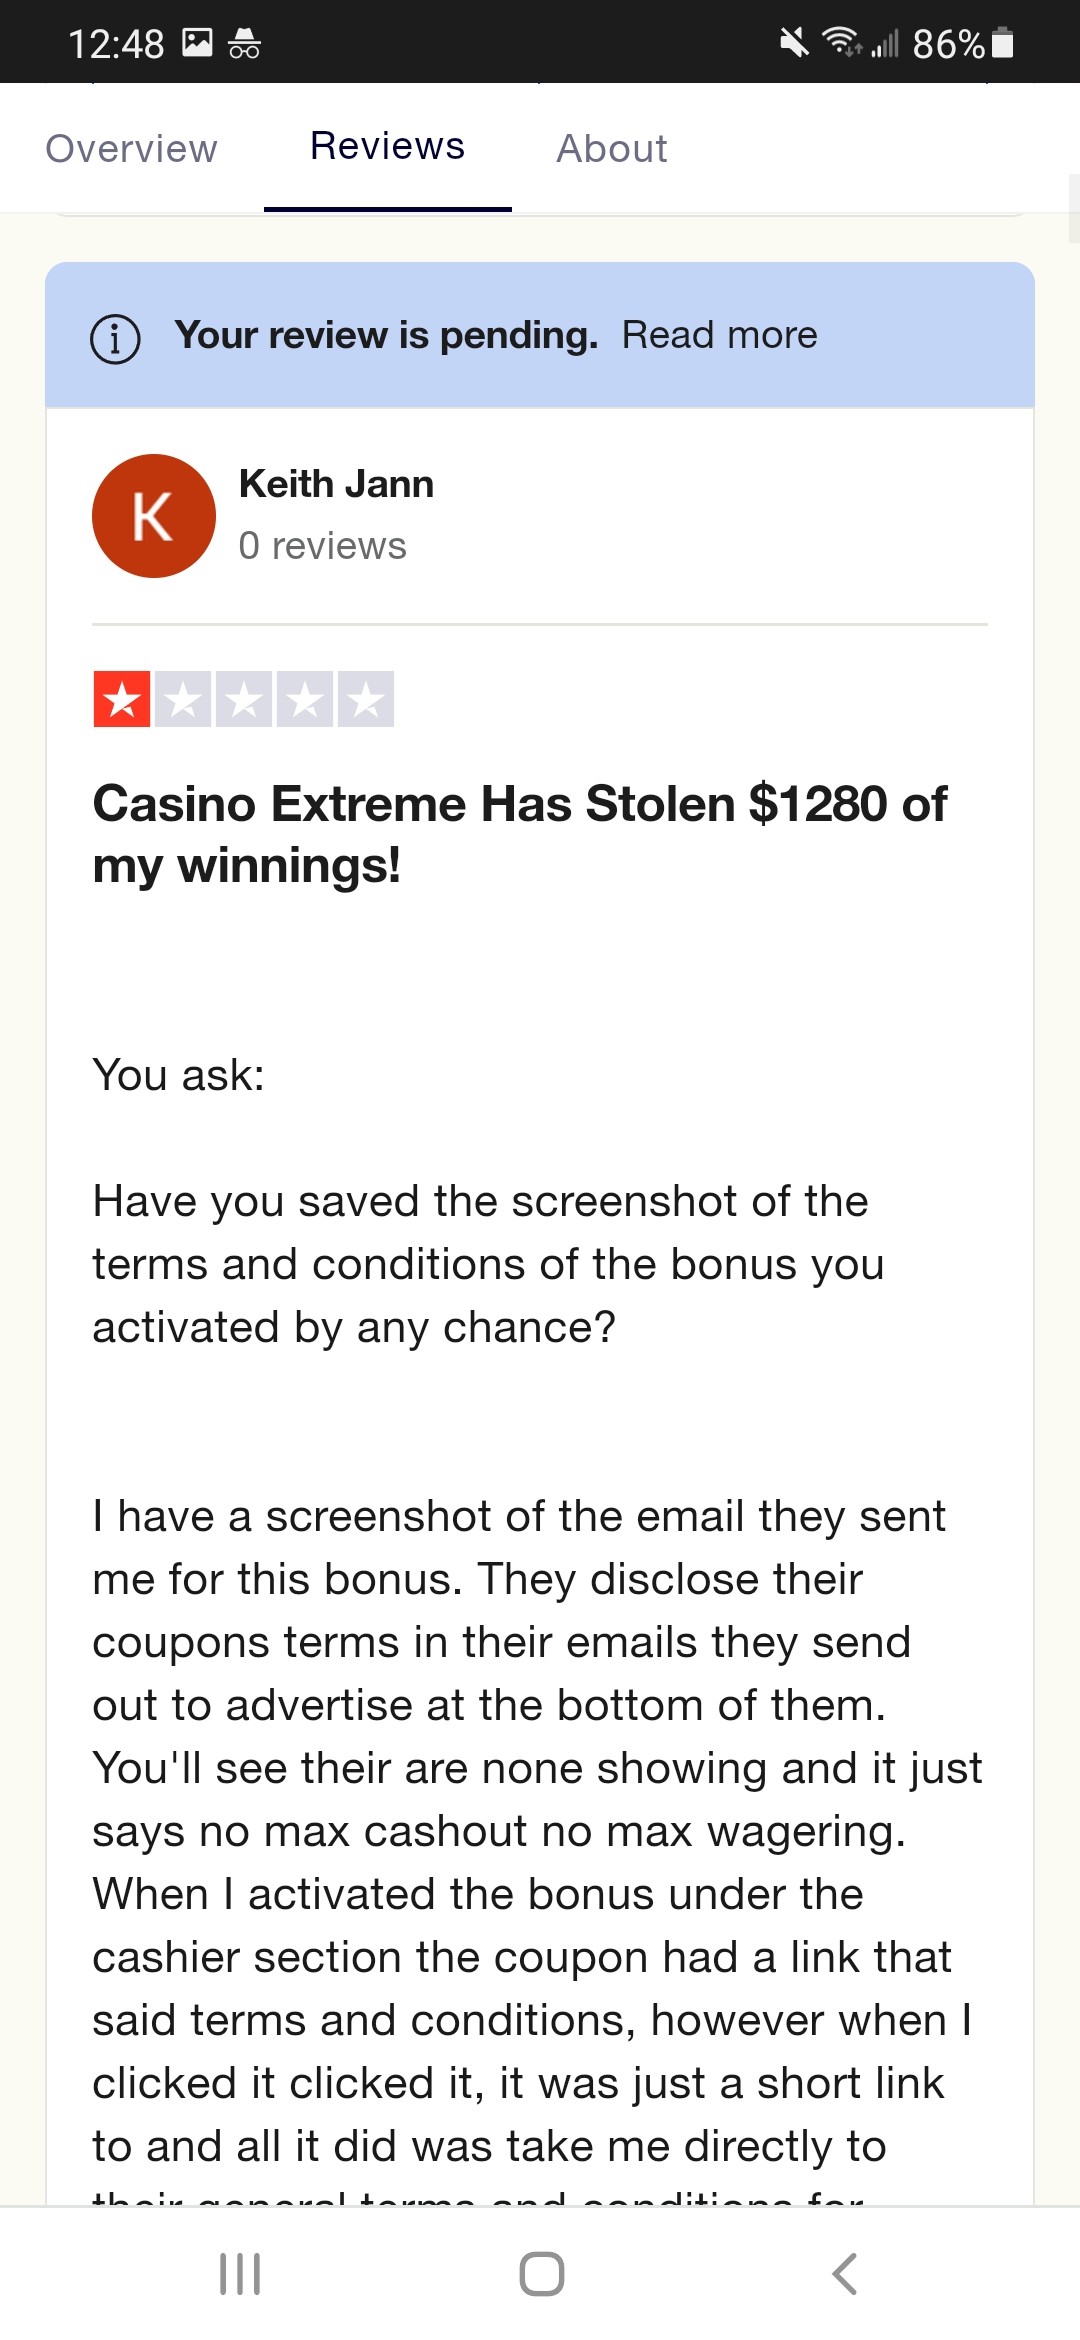Viewport: 1080px width, 2340px height.
Task: Open Keith Jann reviewer profile name
Action: [336, 484]
